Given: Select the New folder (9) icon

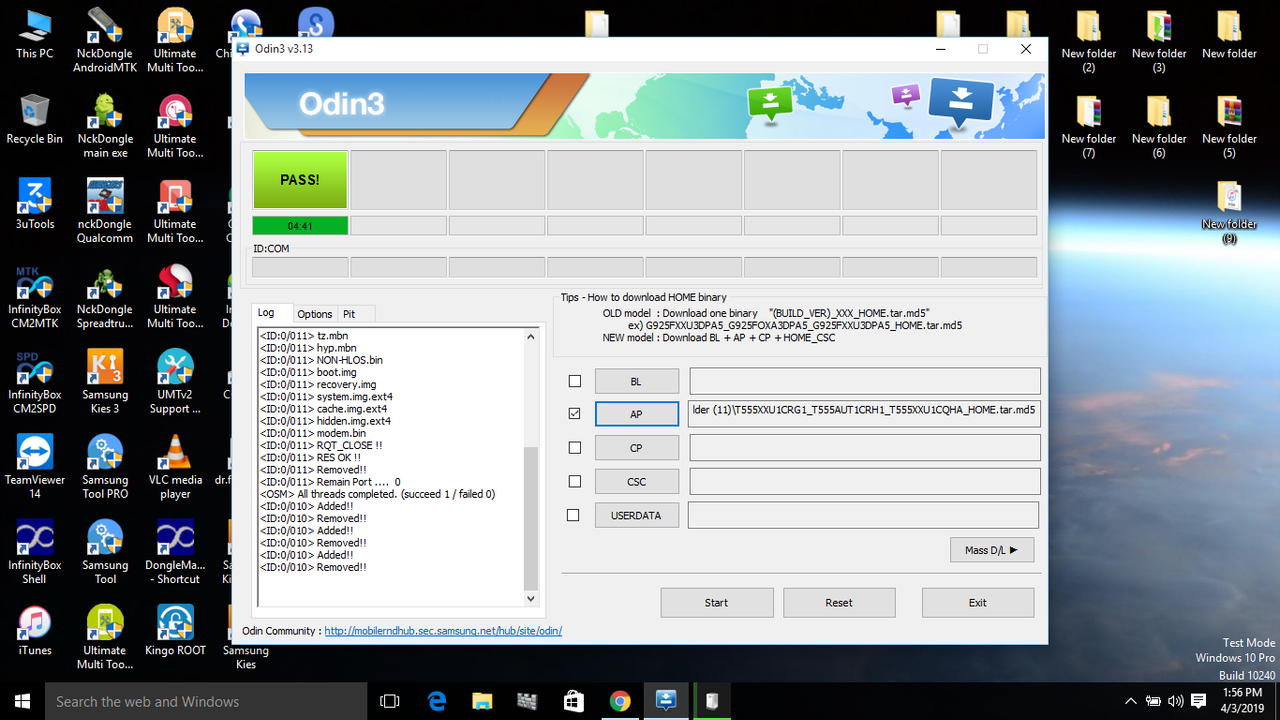Looking at the screenshot, I should pyautogui.click(x=1229, y=211).
